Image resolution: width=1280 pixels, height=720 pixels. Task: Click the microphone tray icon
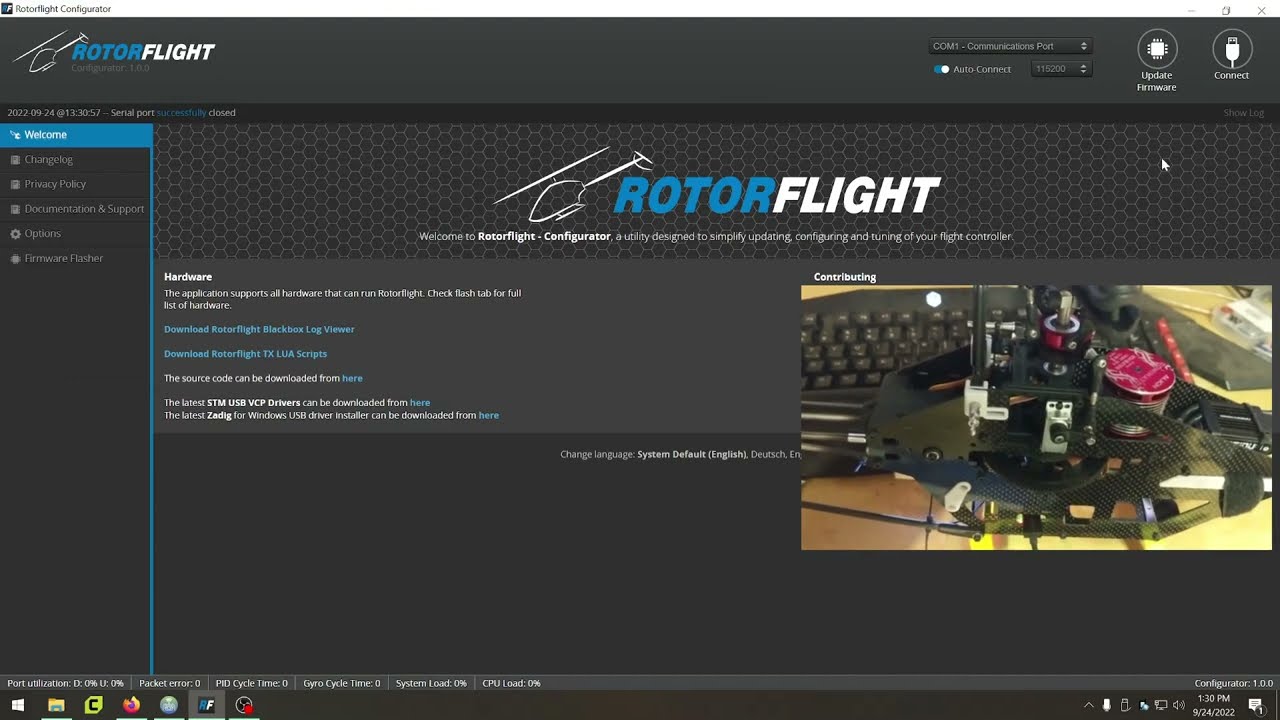(x=1106, y=705)
